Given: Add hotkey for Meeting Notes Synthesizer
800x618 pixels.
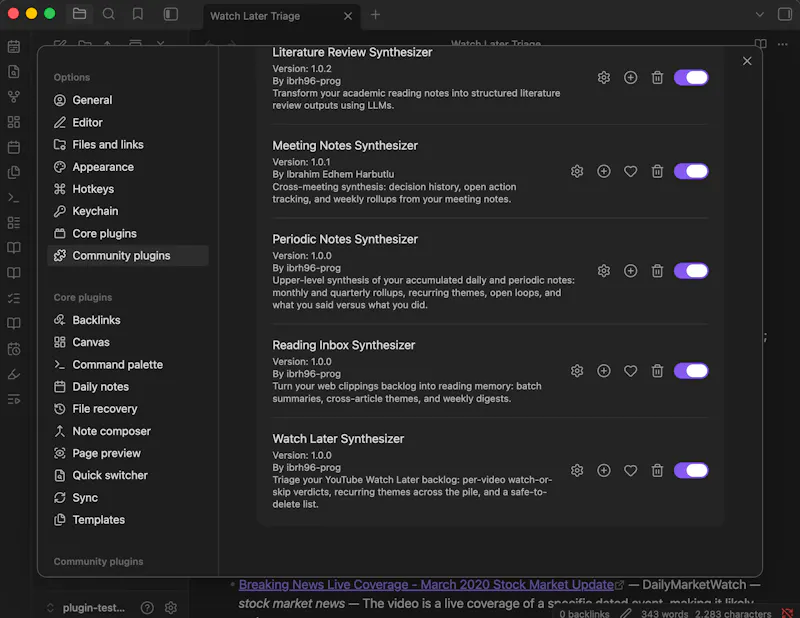Looking at the screenshot, I should [x=604, y=171].
